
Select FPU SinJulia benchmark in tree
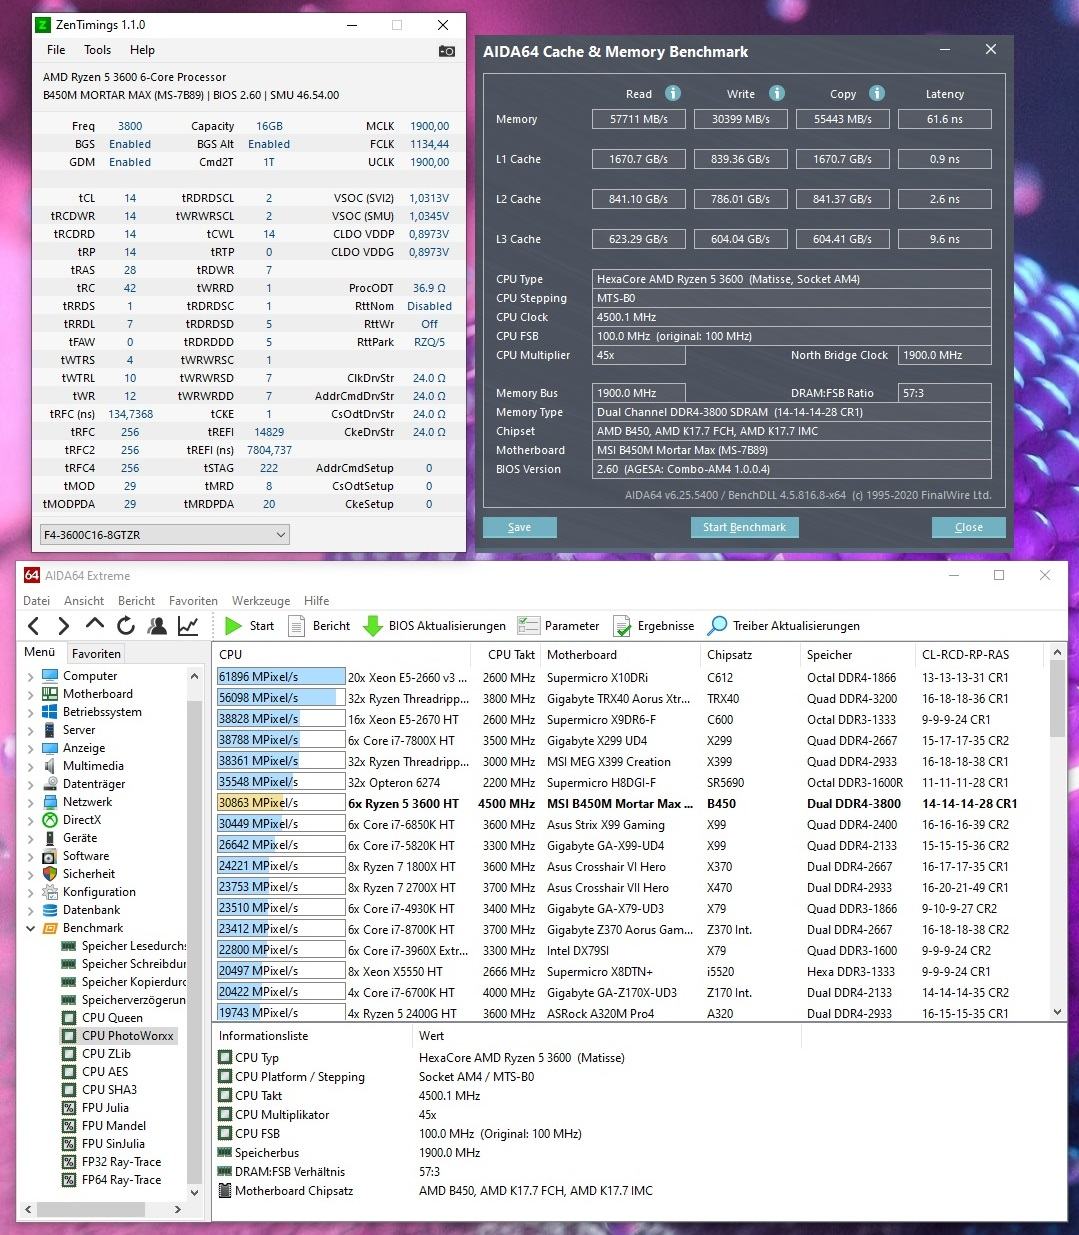coord(113,1144)
